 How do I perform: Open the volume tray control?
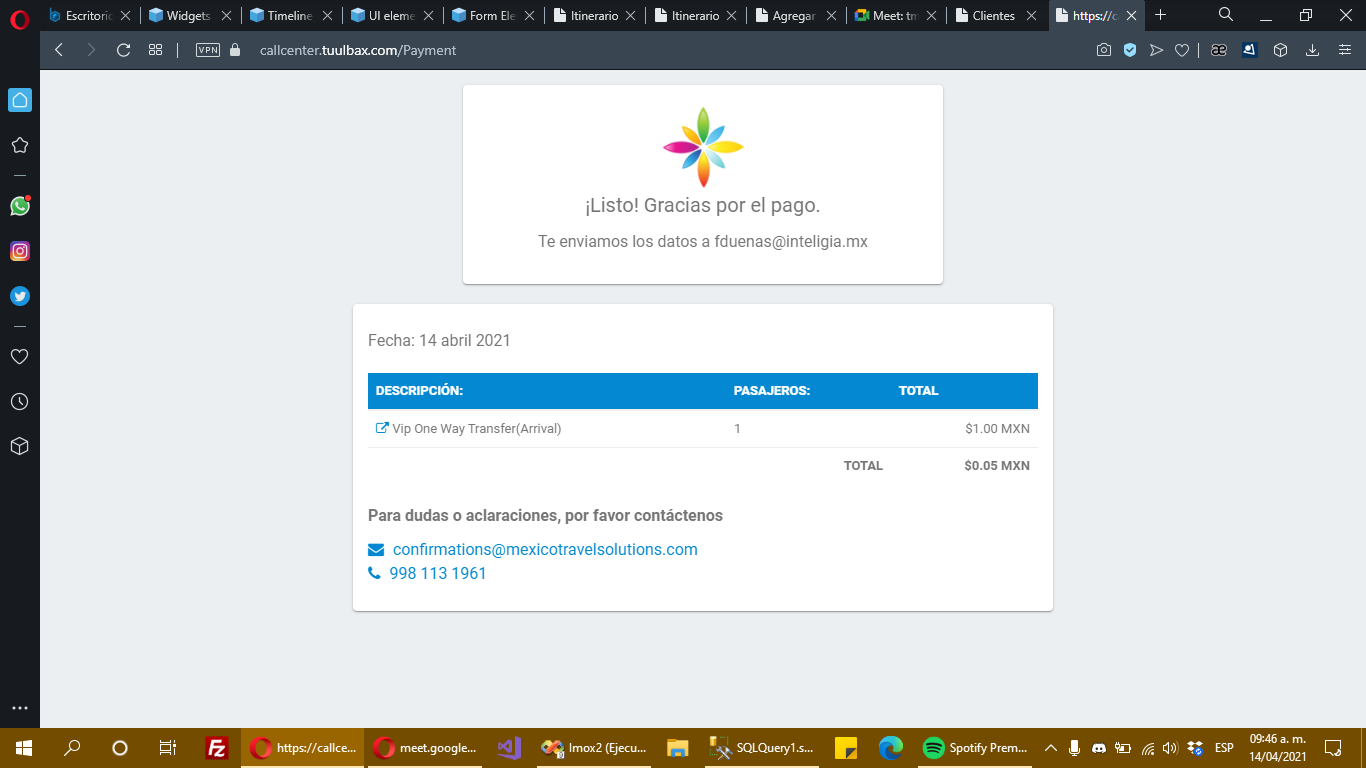[x=1171, y=748]
